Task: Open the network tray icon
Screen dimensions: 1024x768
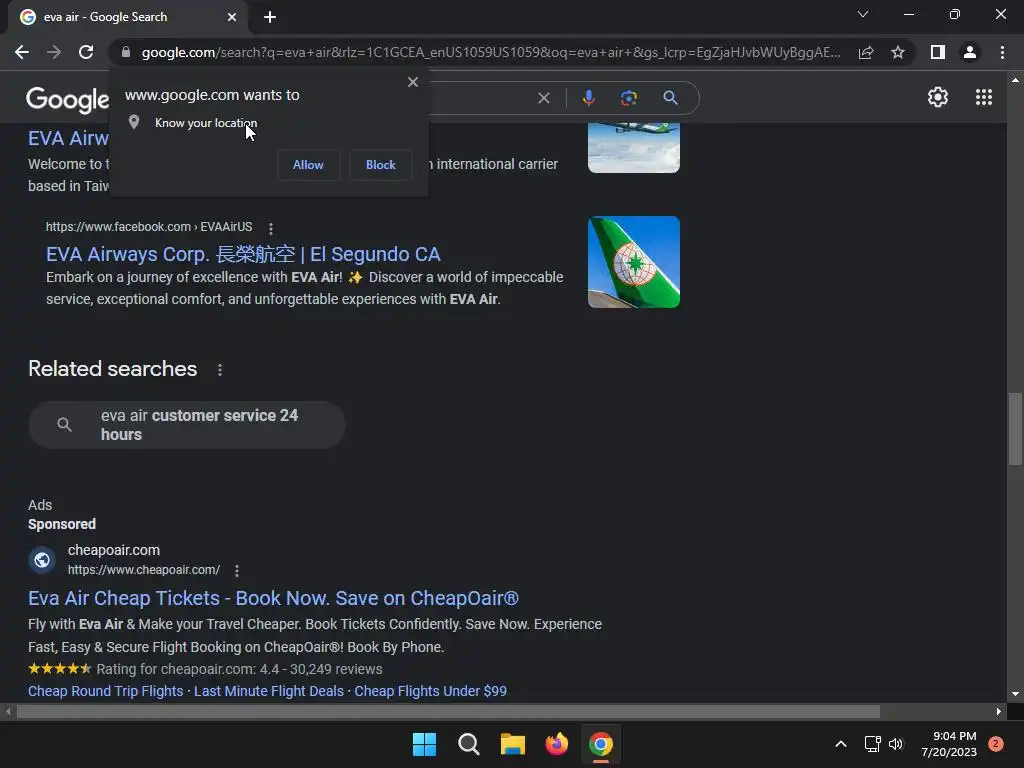Action: 872,744
